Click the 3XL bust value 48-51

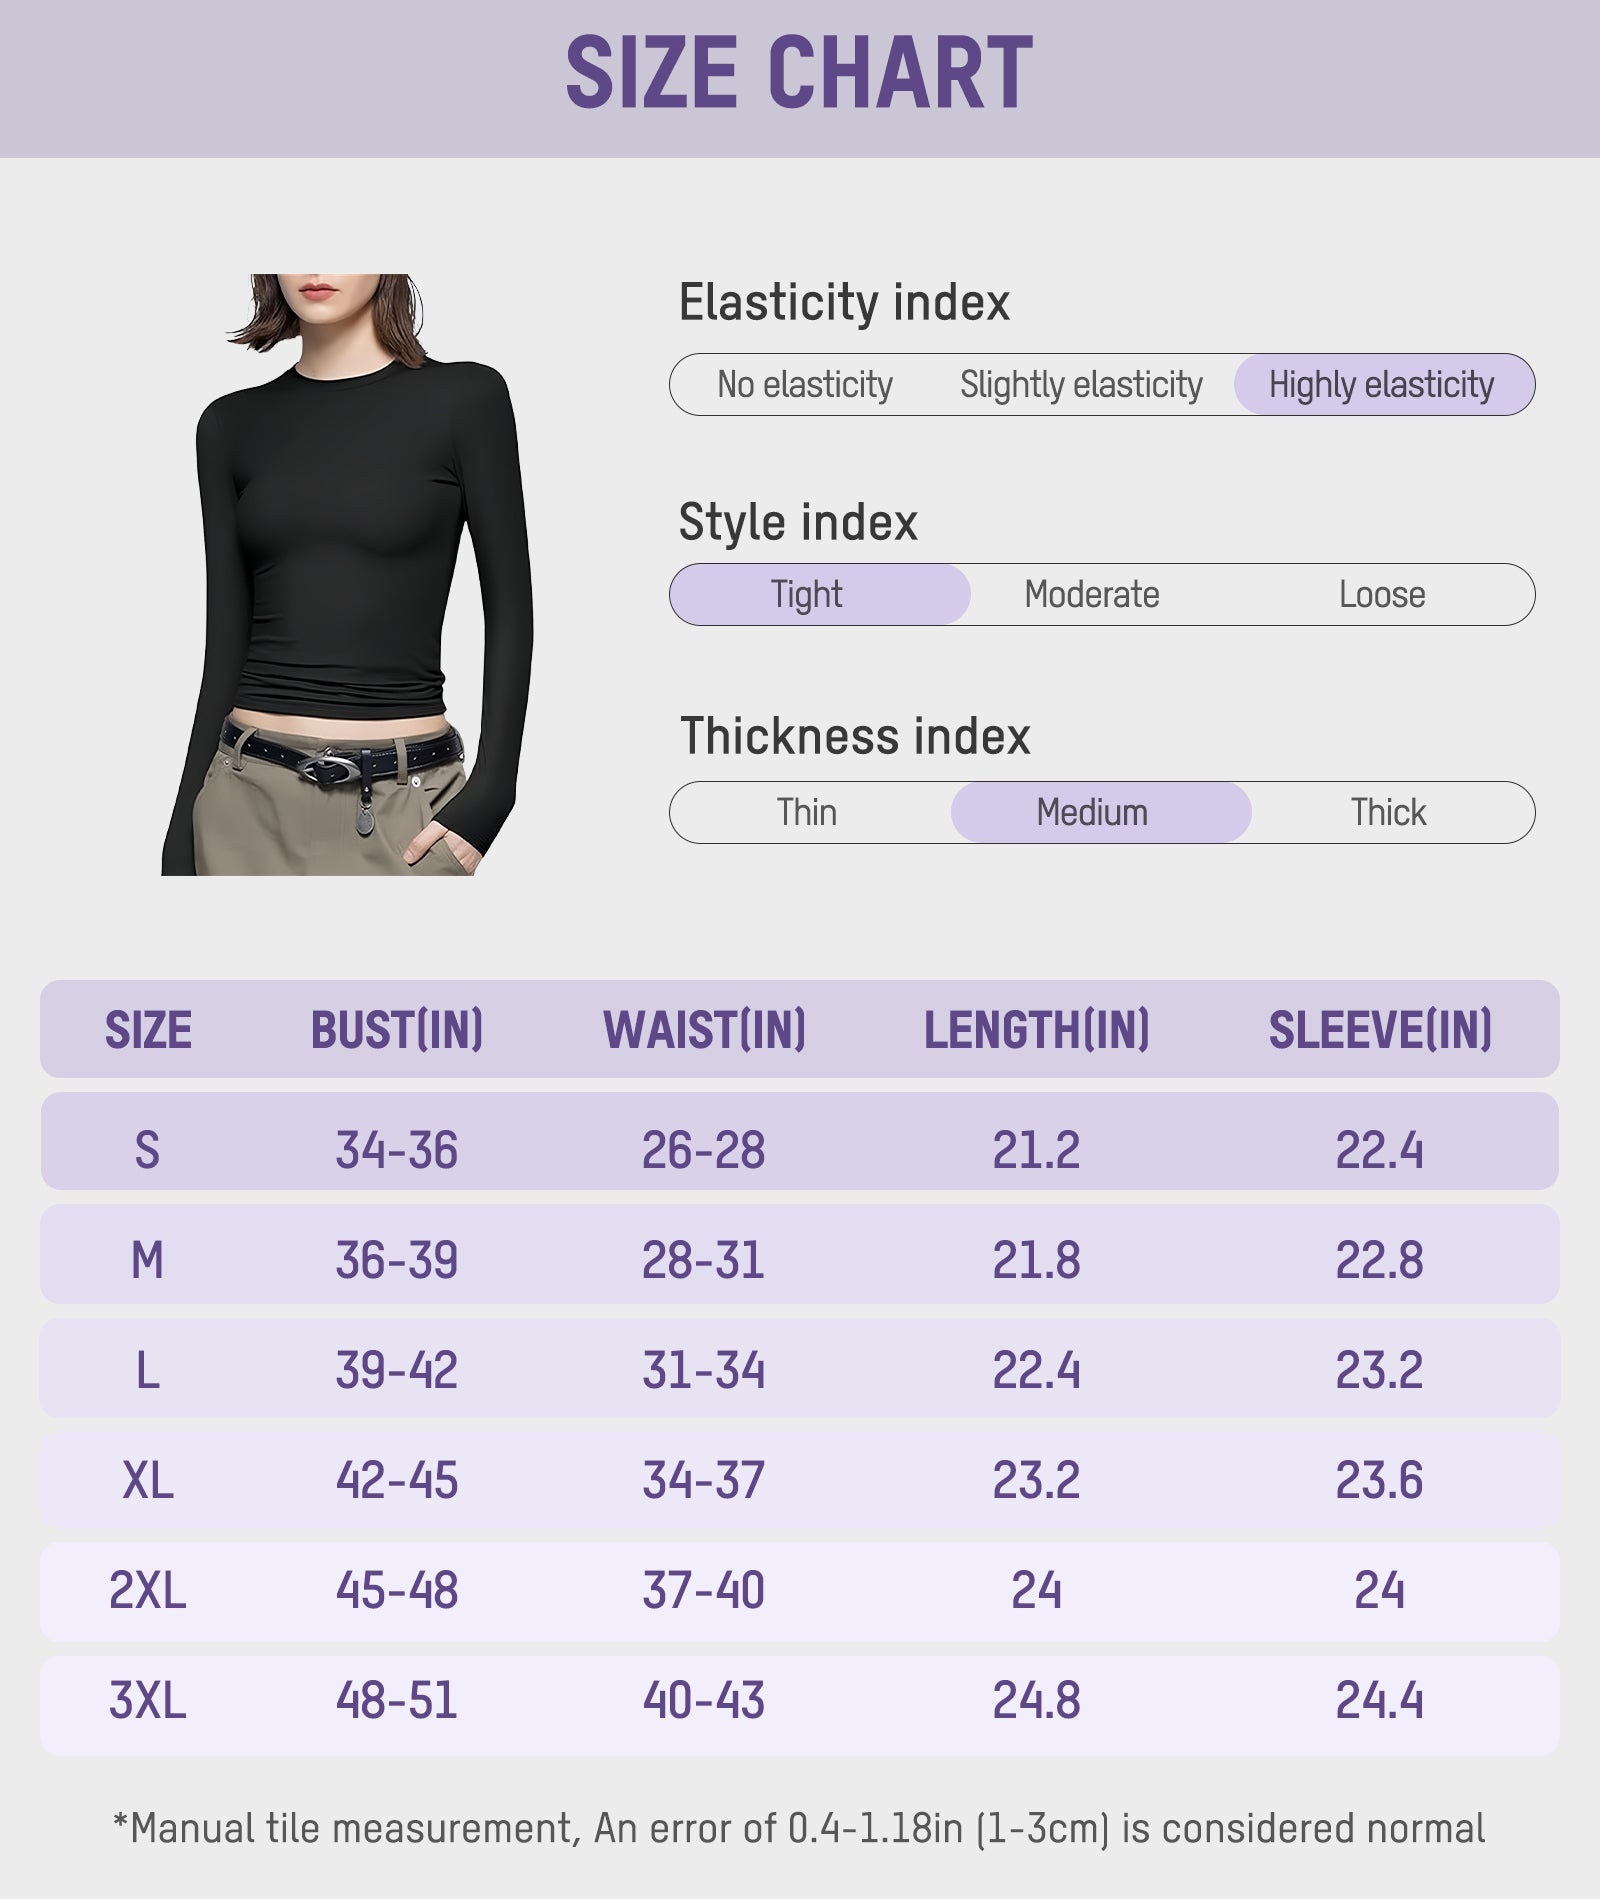click(397, 1700)
